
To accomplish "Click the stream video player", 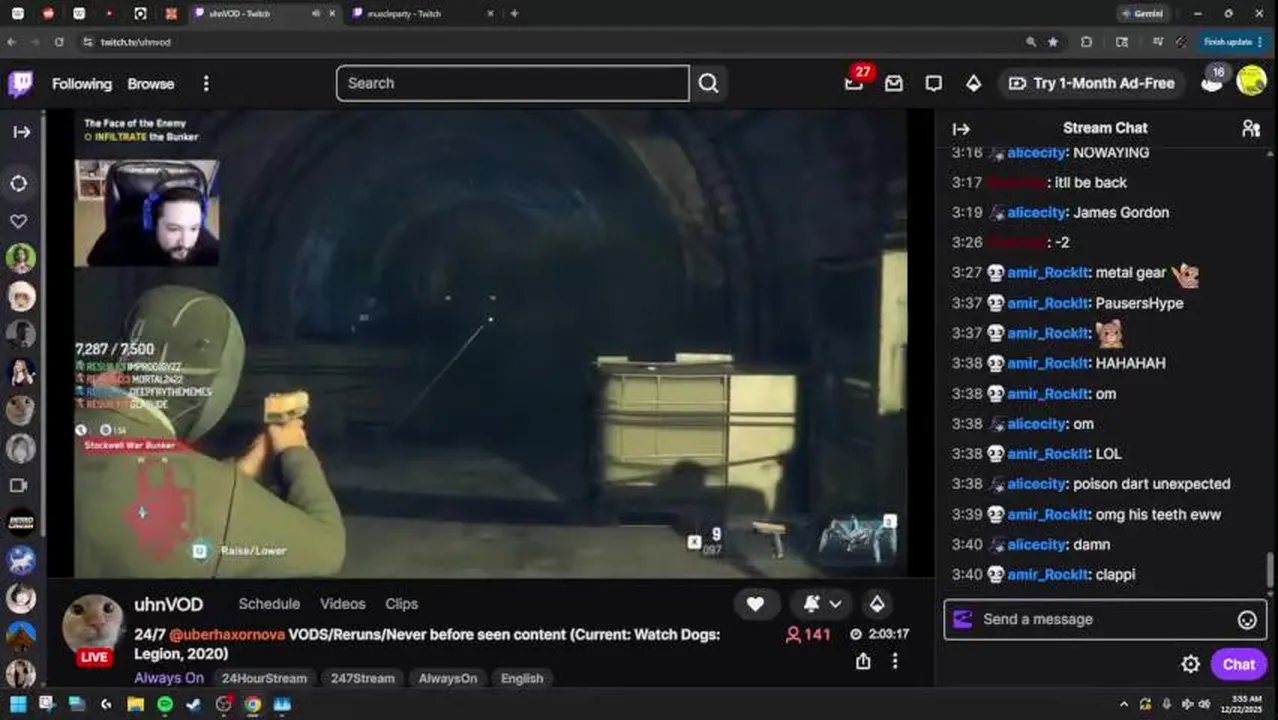I will click(x=490, y=343).
